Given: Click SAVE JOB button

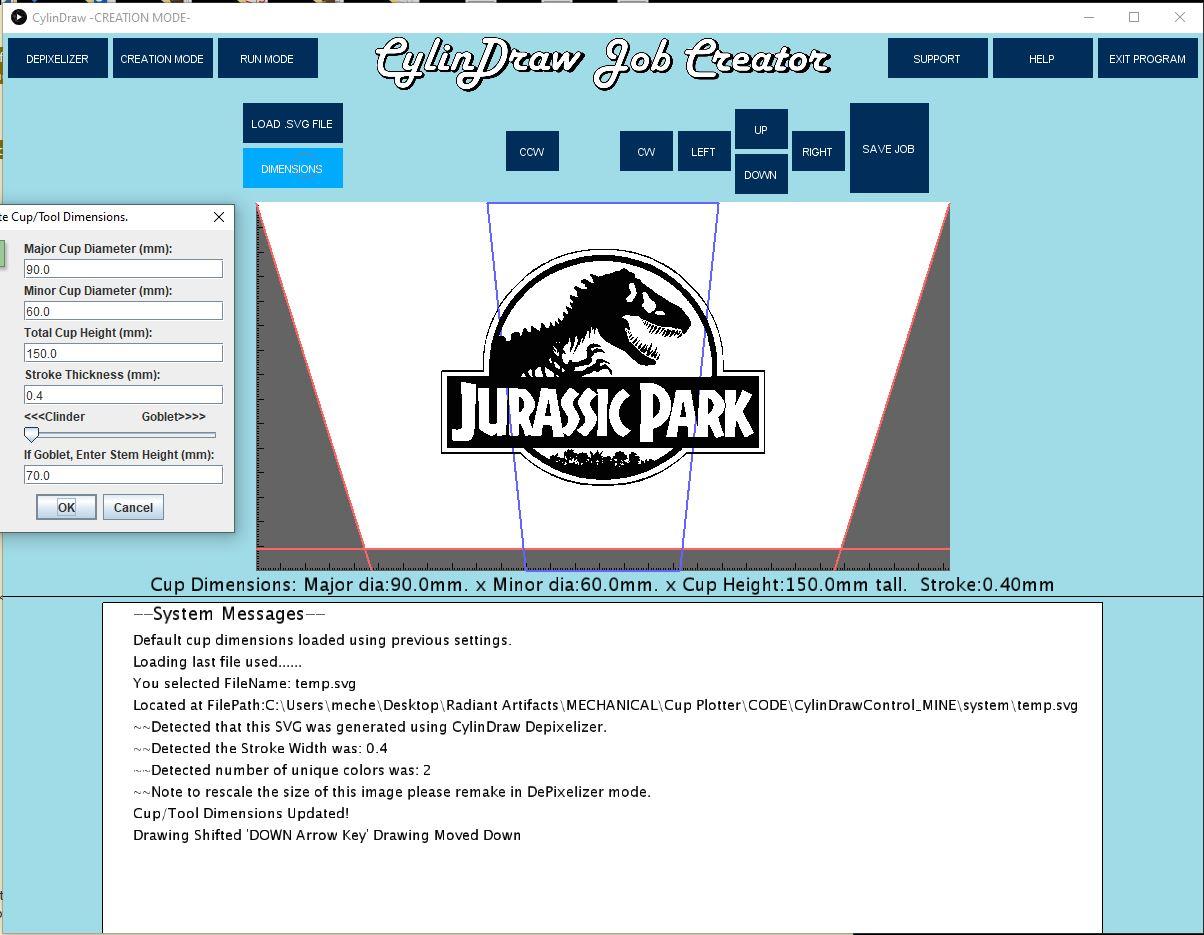Looking at the screenshot, I should click(x=889, y=149).
